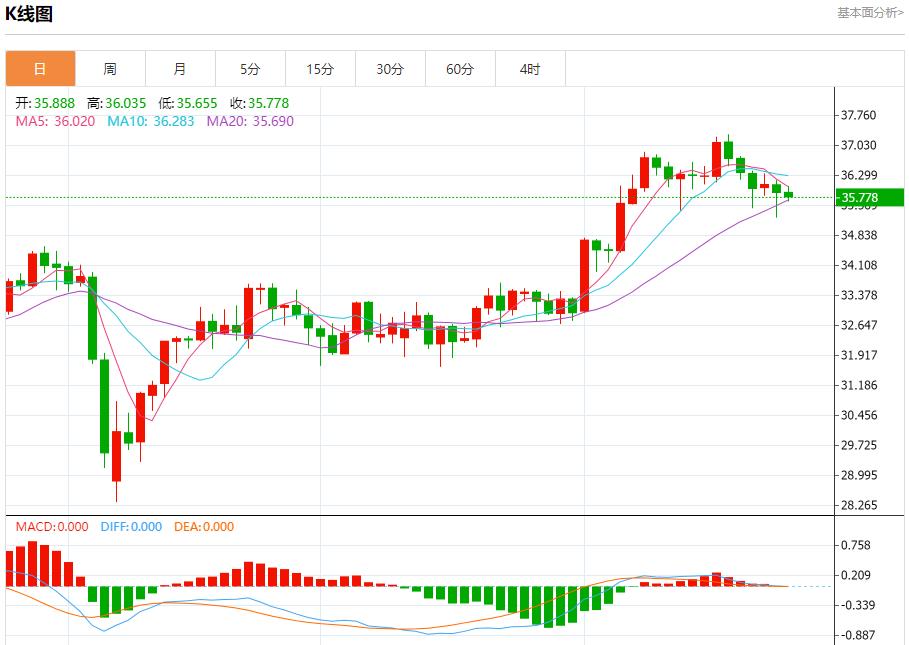Click the 37.760 price axis label
Screen dimensions: 909x645
point(858,116)
